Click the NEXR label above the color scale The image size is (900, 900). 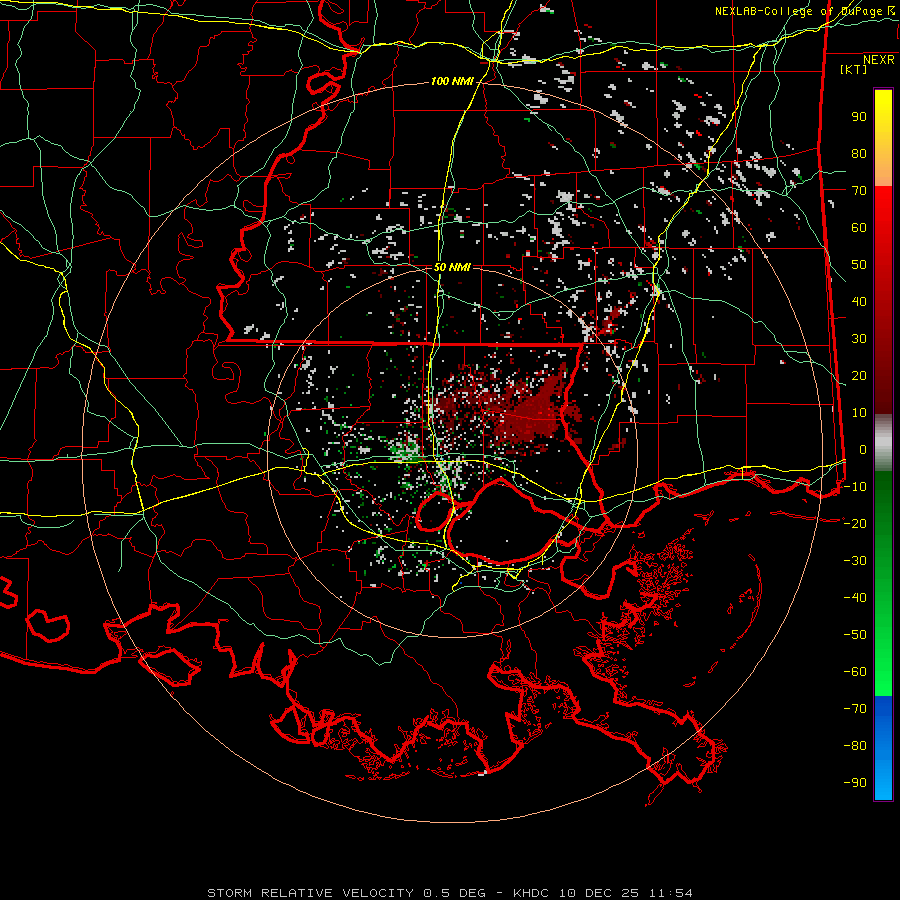point(878,60)
